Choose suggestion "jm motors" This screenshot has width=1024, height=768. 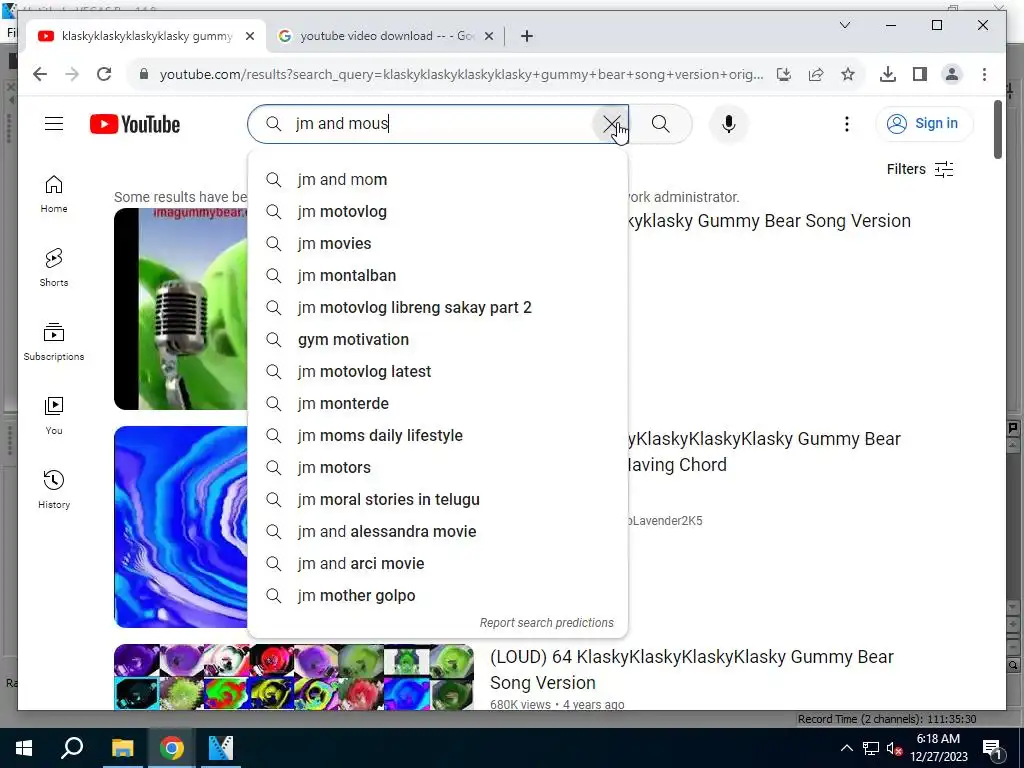click(x=438, y=468)
